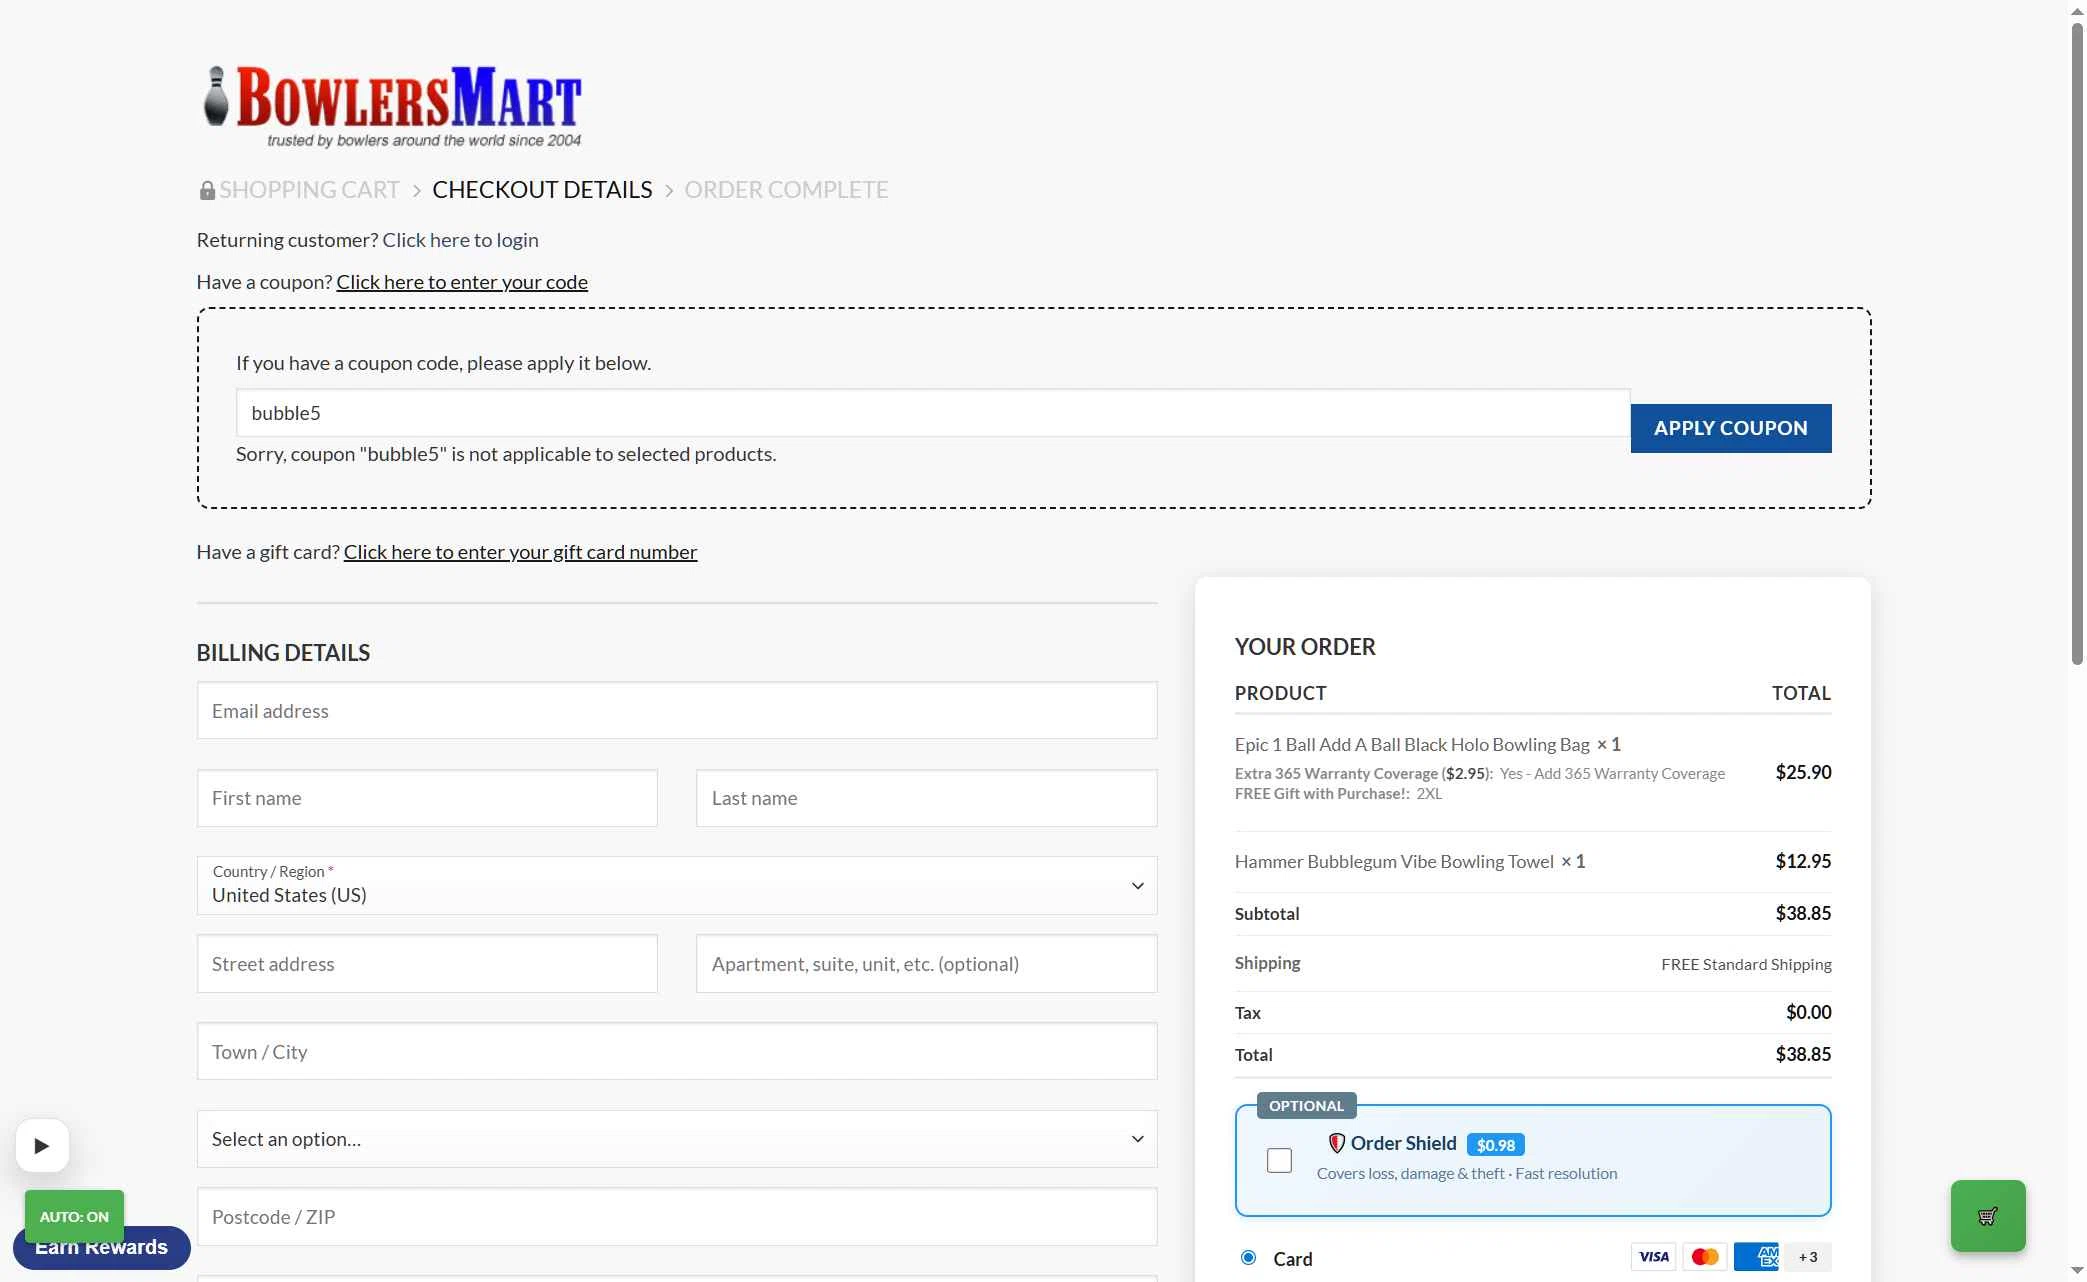
Task: Open the Country / Region dropdown
Action: coord(677,885)
